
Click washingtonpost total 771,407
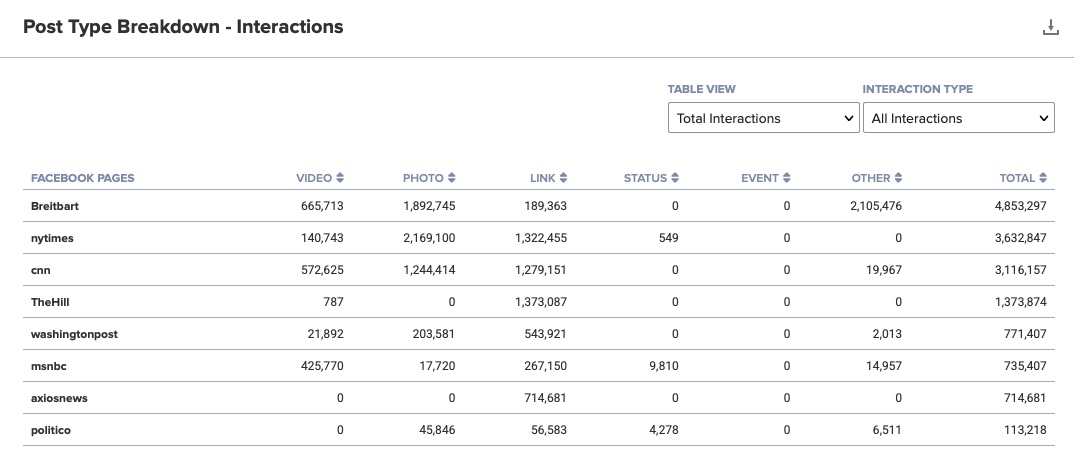pos(1025,334)
